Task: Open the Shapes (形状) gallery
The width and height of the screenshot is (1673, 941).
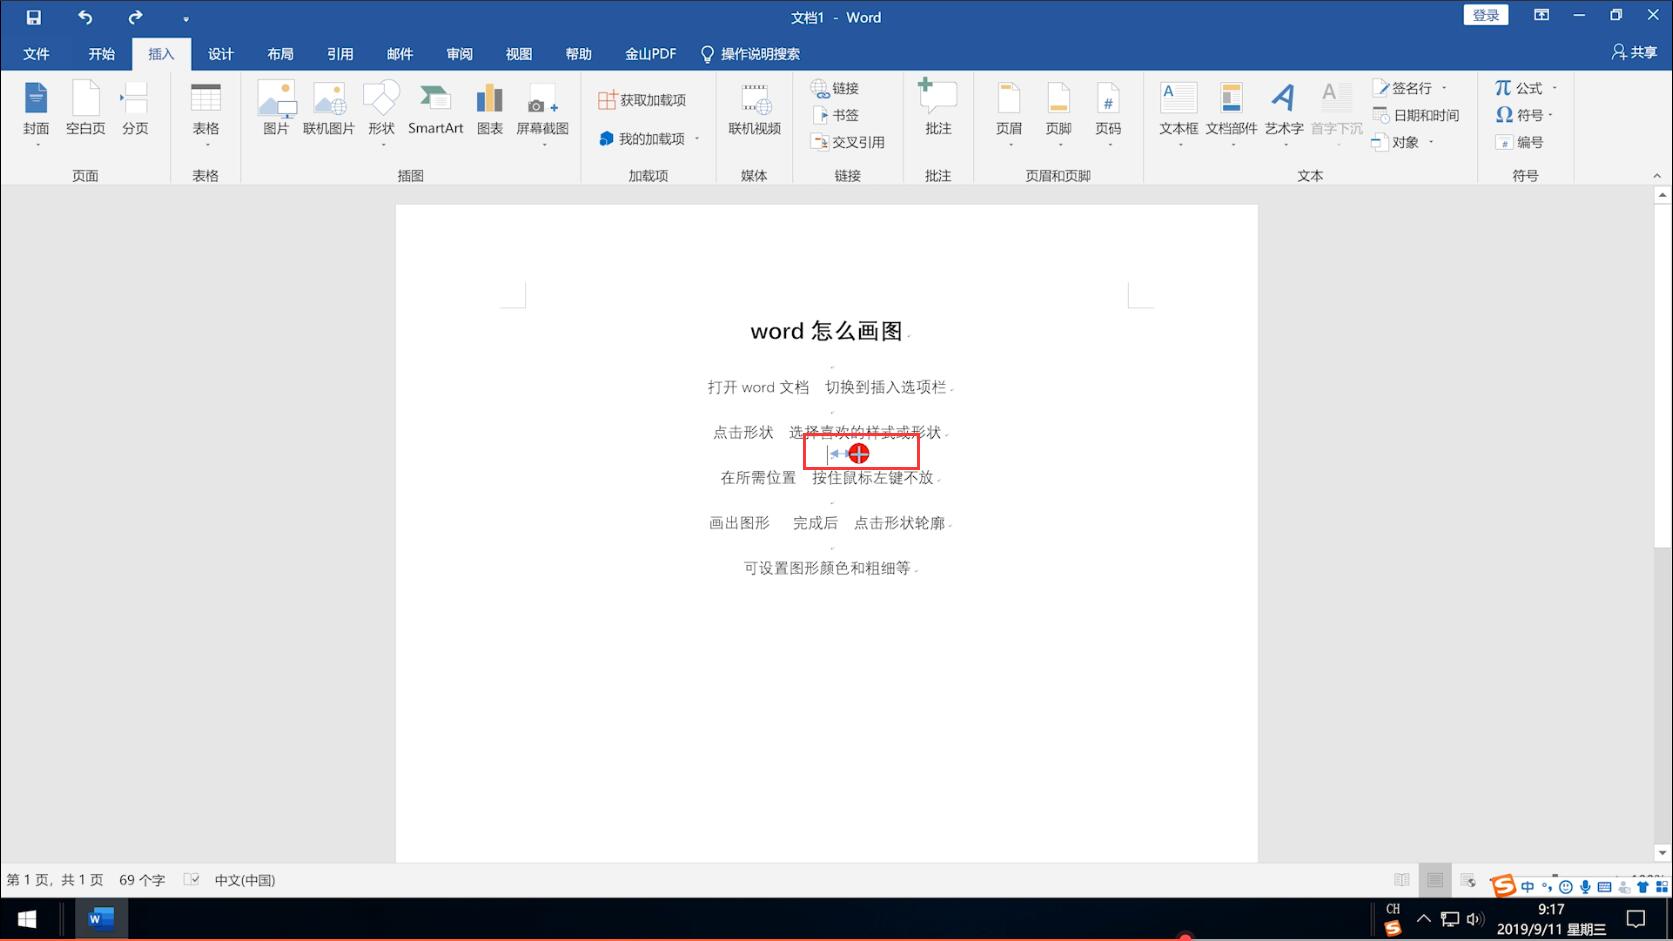Action: click(381, 113)
